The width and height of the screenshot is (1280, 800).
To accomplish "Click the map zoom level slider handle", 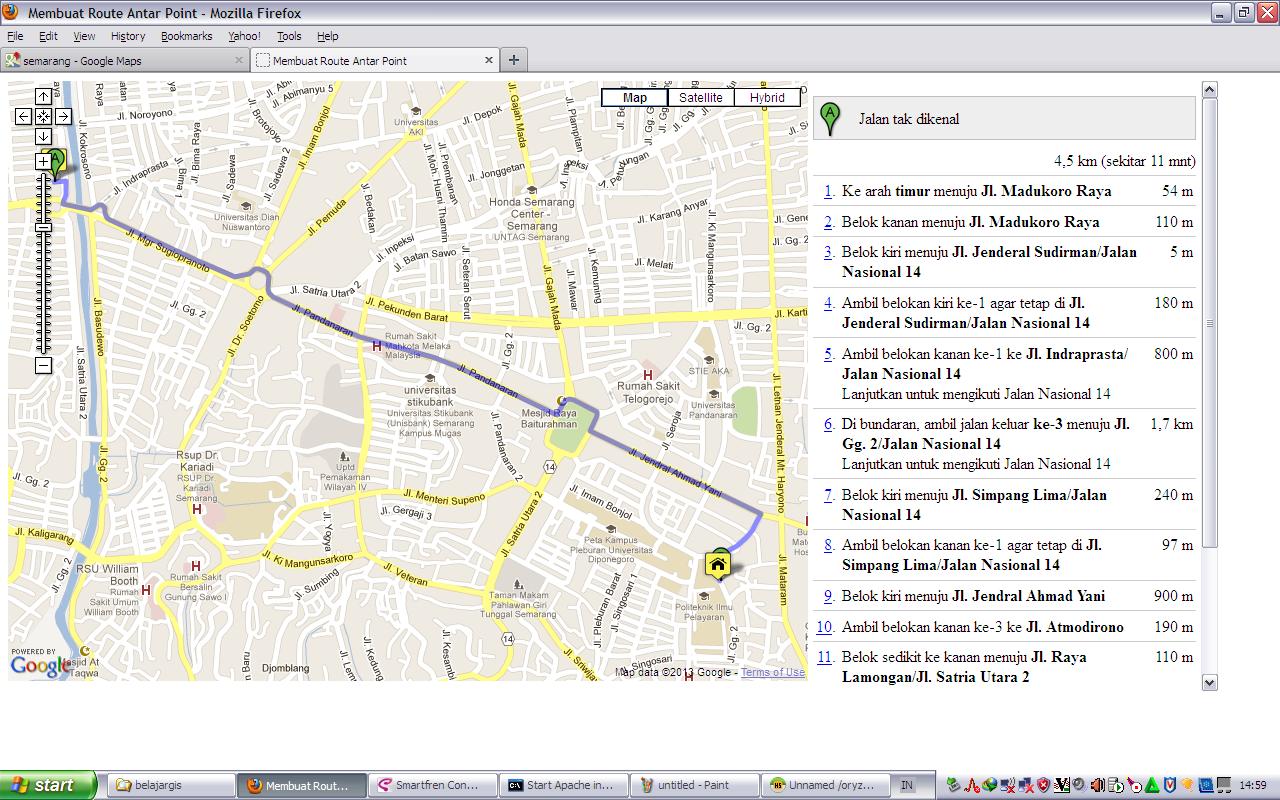I will pos(43,227).
